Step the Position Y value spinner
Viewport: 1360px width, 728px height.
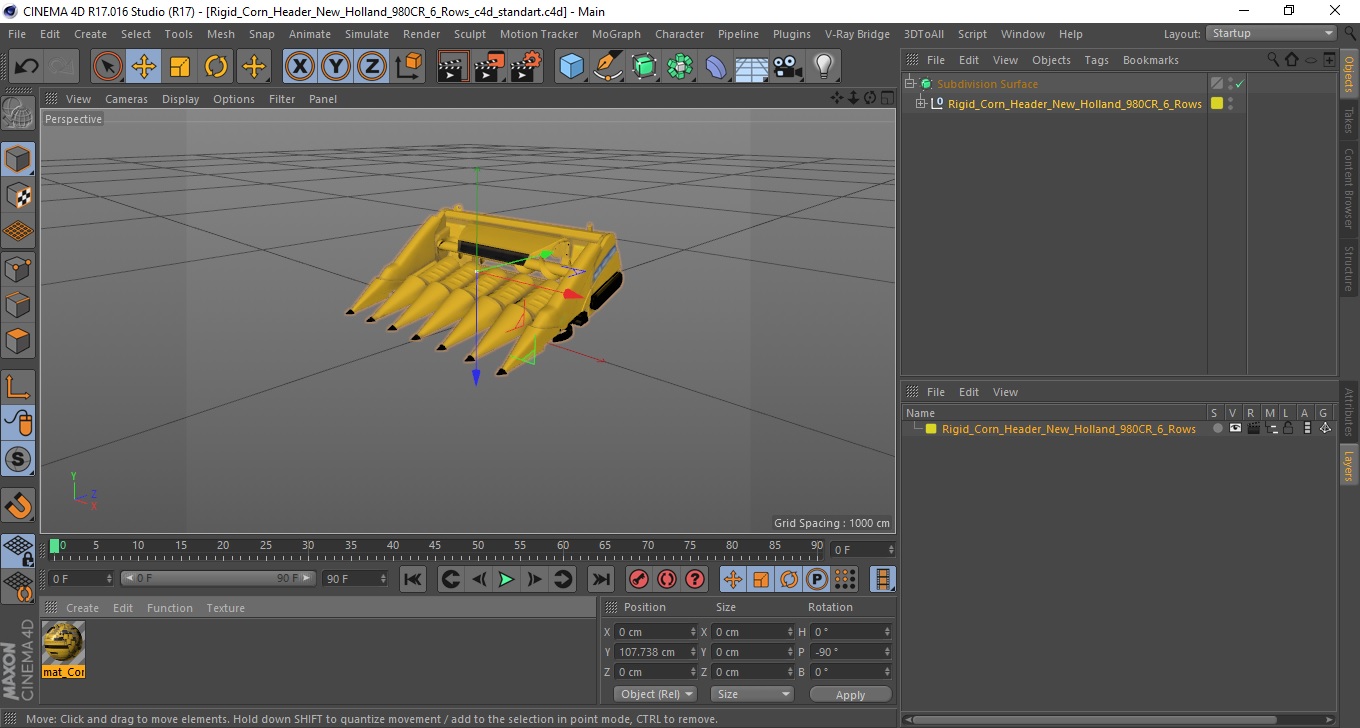pos(693,652)
